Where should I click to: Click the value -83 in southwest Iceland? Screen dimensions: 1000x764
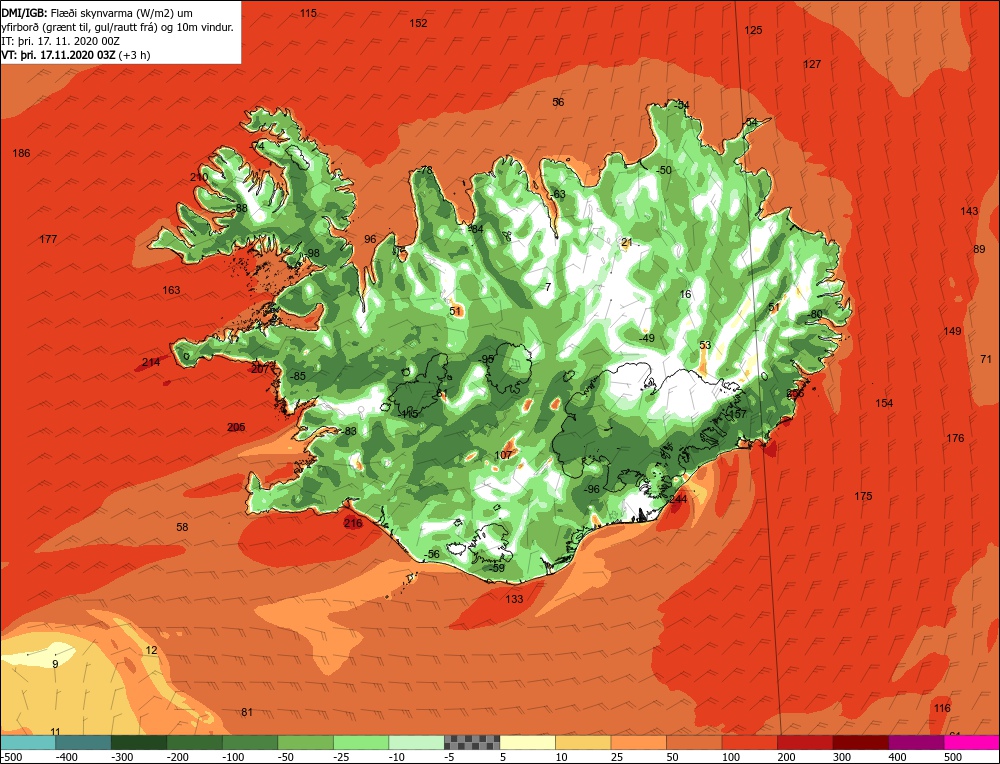348,431
